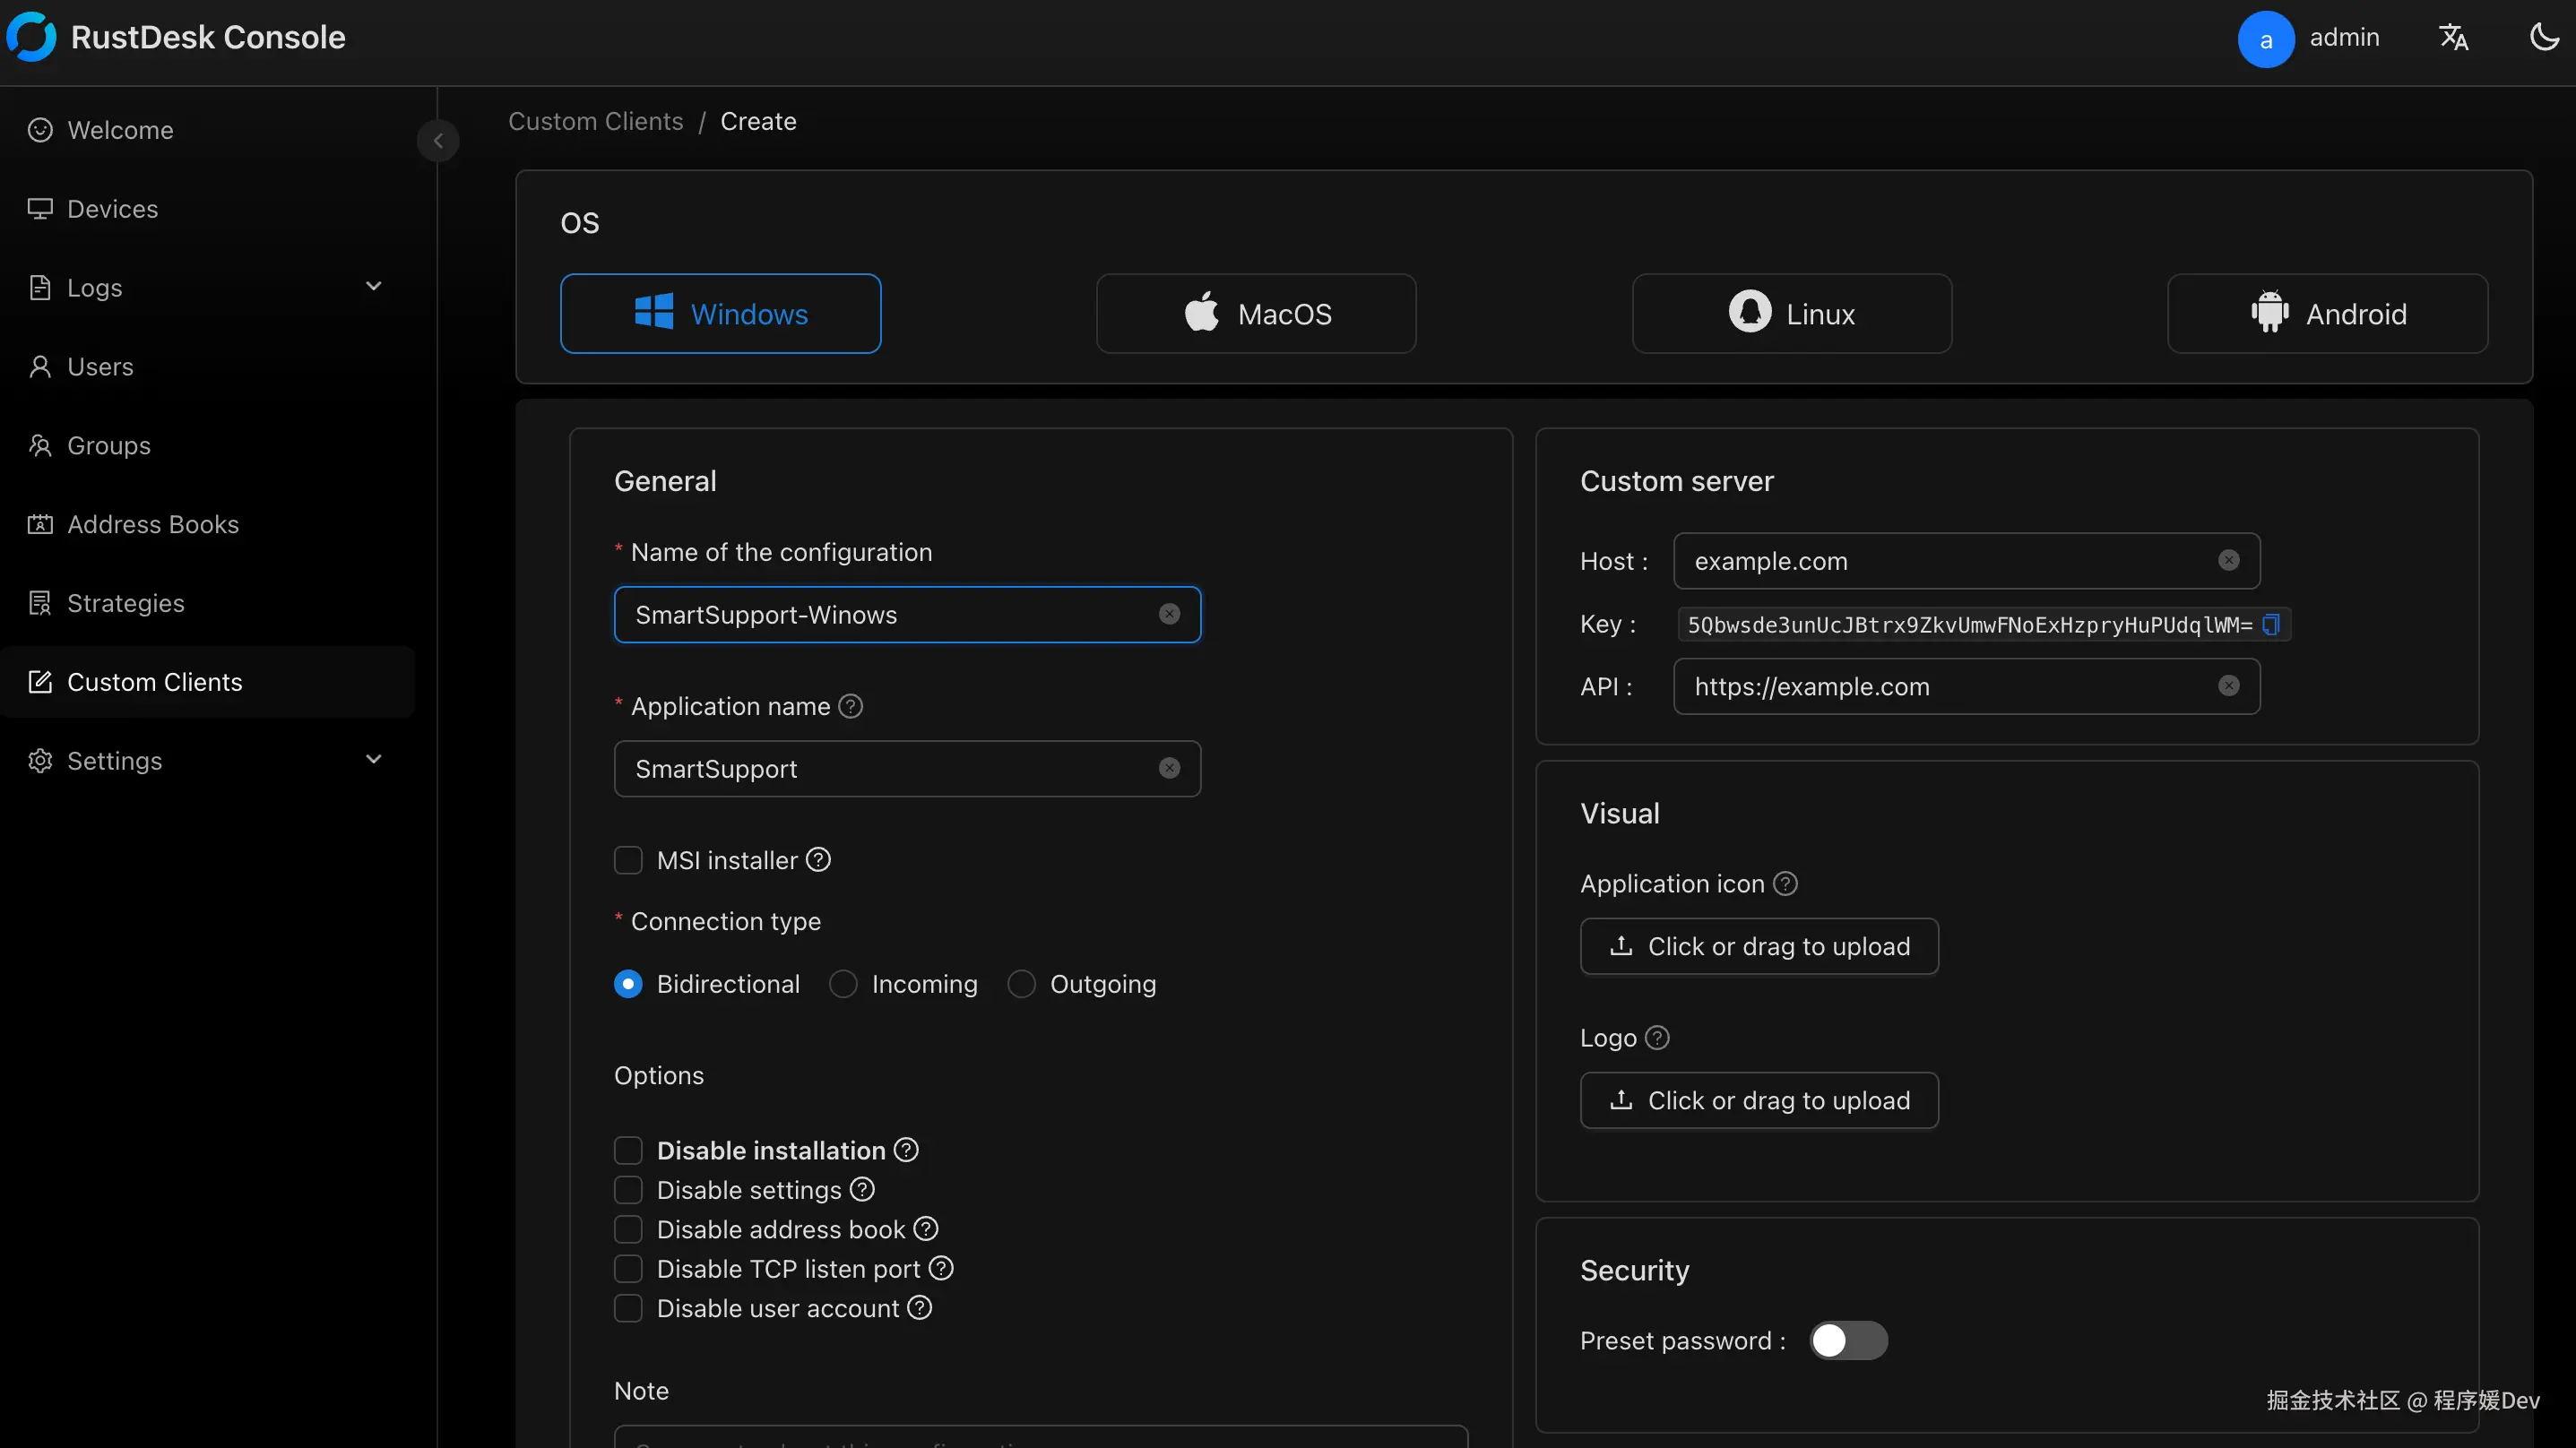Image resolution: width=2576 pixels, height=1448 pixels.
Task: Open Strategies in the sidebar
Action: click(x=126, y=603)
